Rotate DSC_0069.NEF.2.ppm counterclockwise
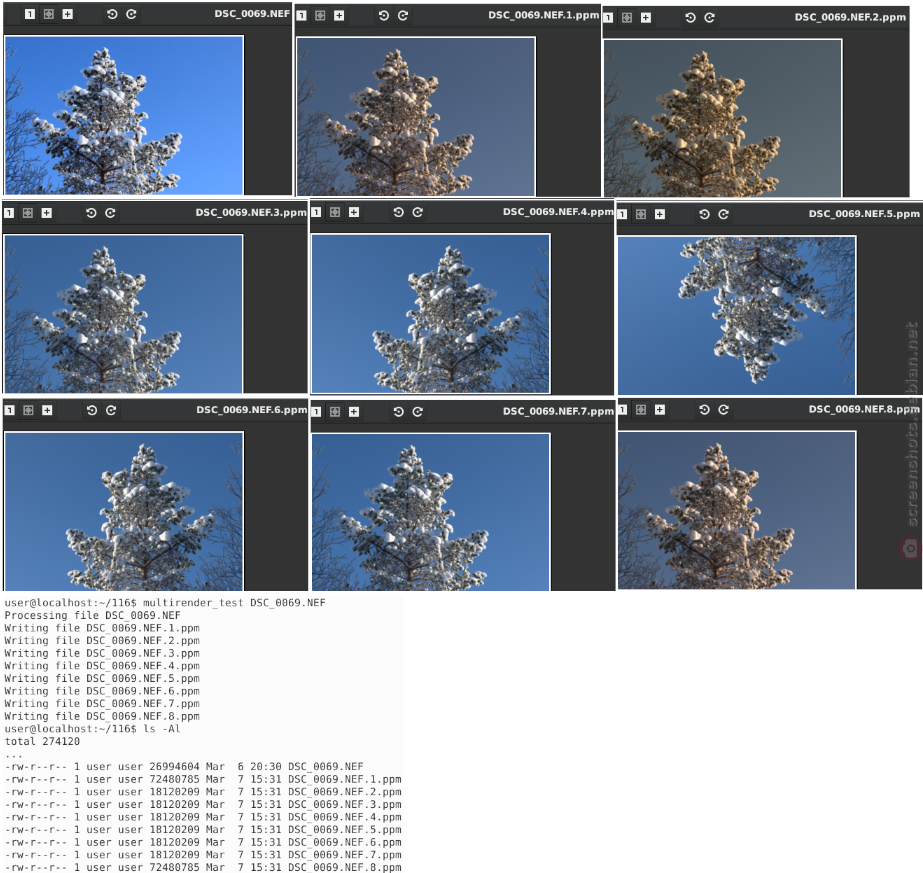This screenshot has height=873, width=923. (x=690, y=18)
